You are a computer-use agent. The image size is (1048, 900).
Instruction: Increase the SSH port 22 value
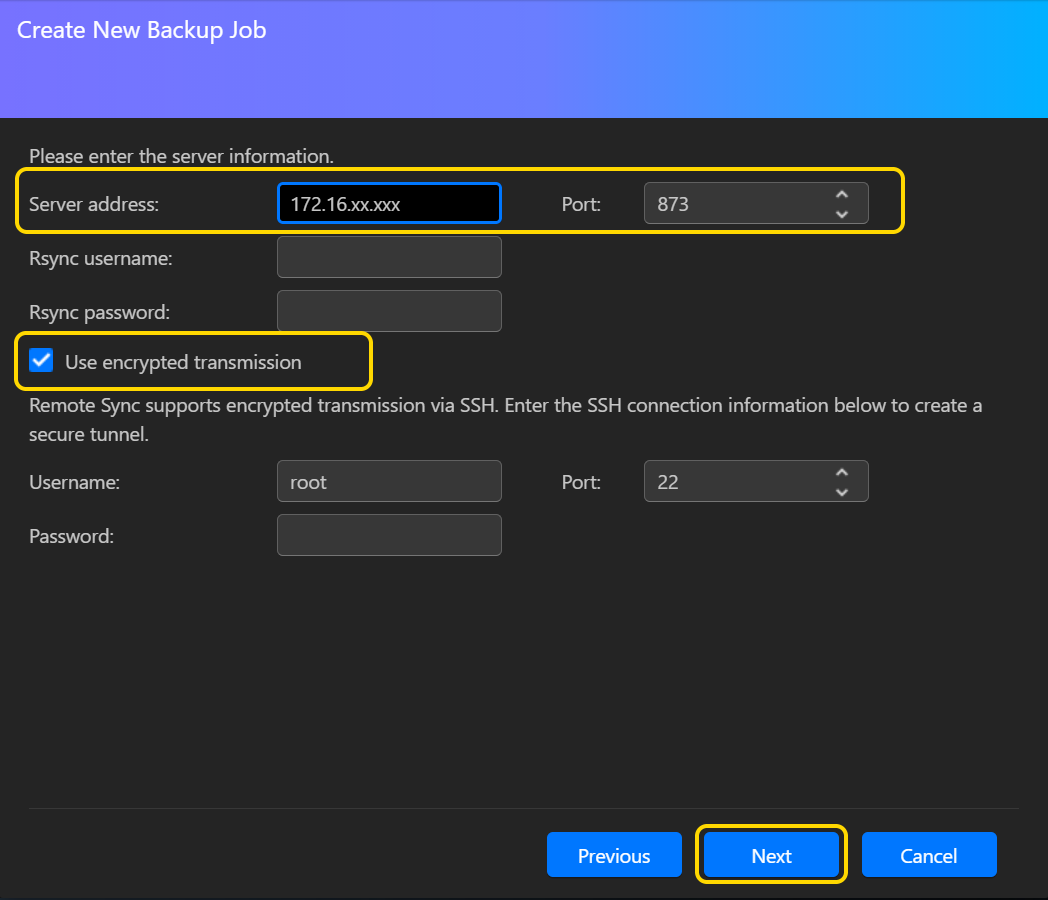click(841, 472)
